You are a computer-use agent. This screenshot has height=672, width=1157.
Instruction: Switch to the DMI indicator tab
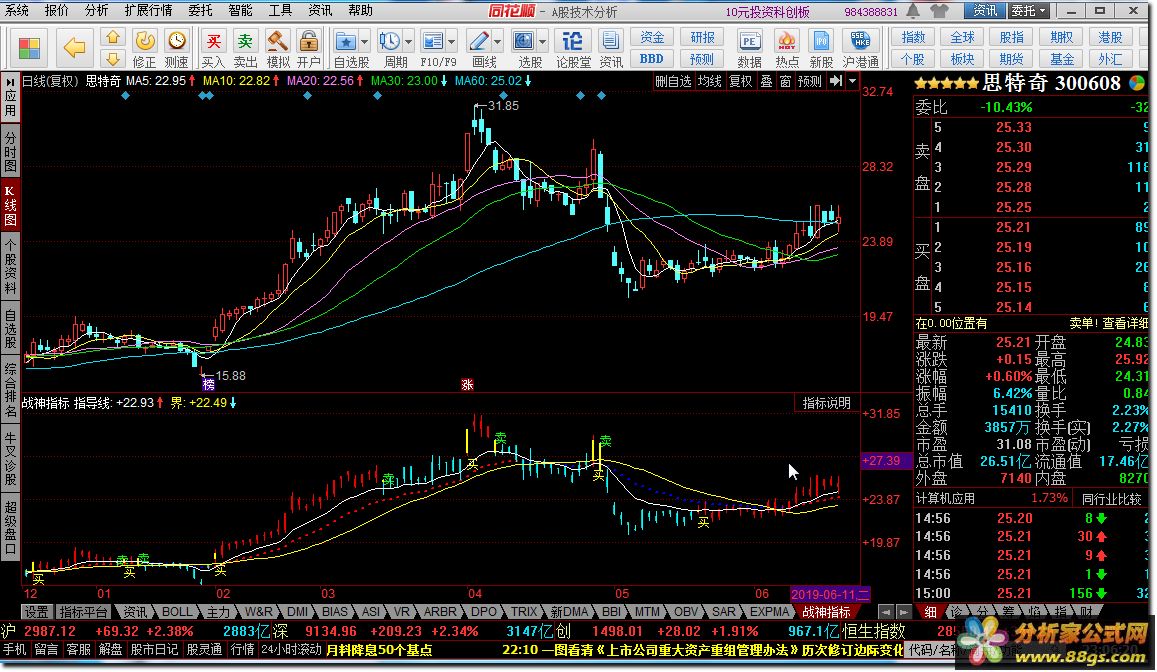pos(297,612)
